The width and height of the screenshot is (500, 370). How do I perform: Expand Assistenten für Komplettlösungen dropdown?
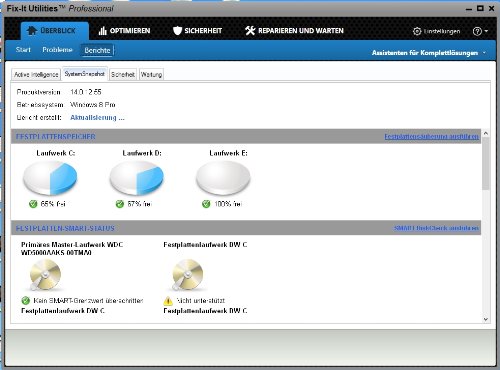[x=429, y=53]
